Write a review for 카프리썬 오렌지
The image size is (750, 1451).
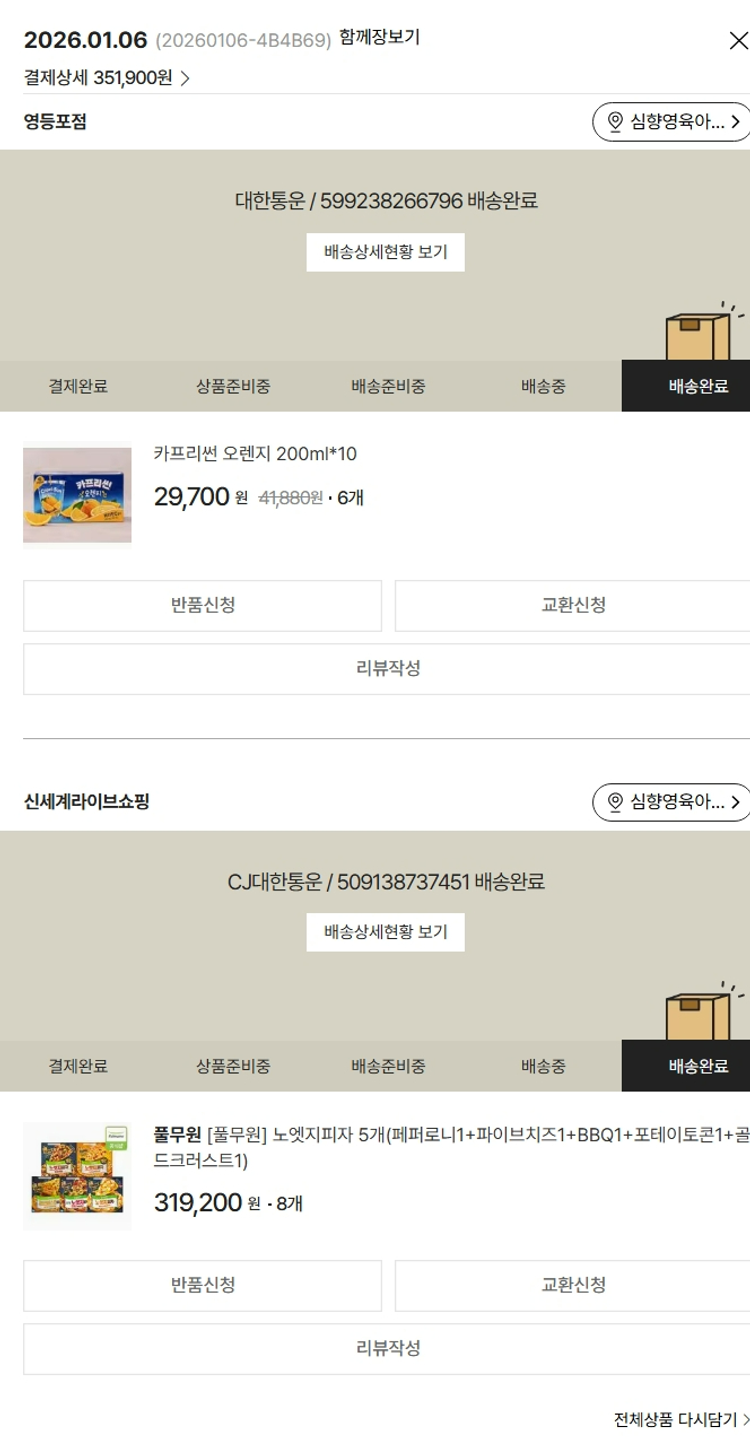pyautogui.click(x=386, y=669)
